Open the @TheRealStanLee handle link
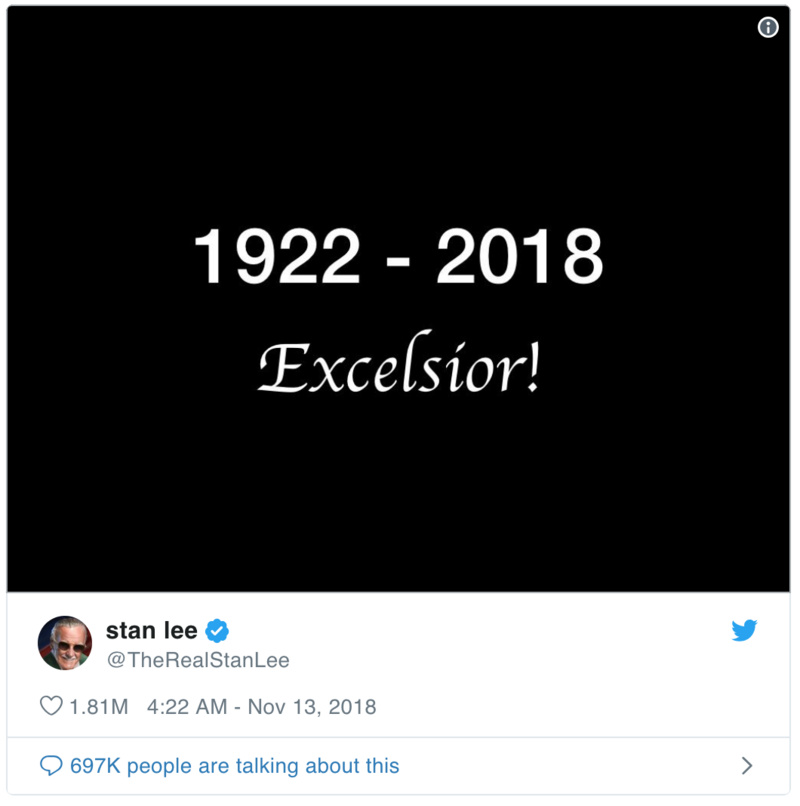800x806 pixels. point(197,660)
